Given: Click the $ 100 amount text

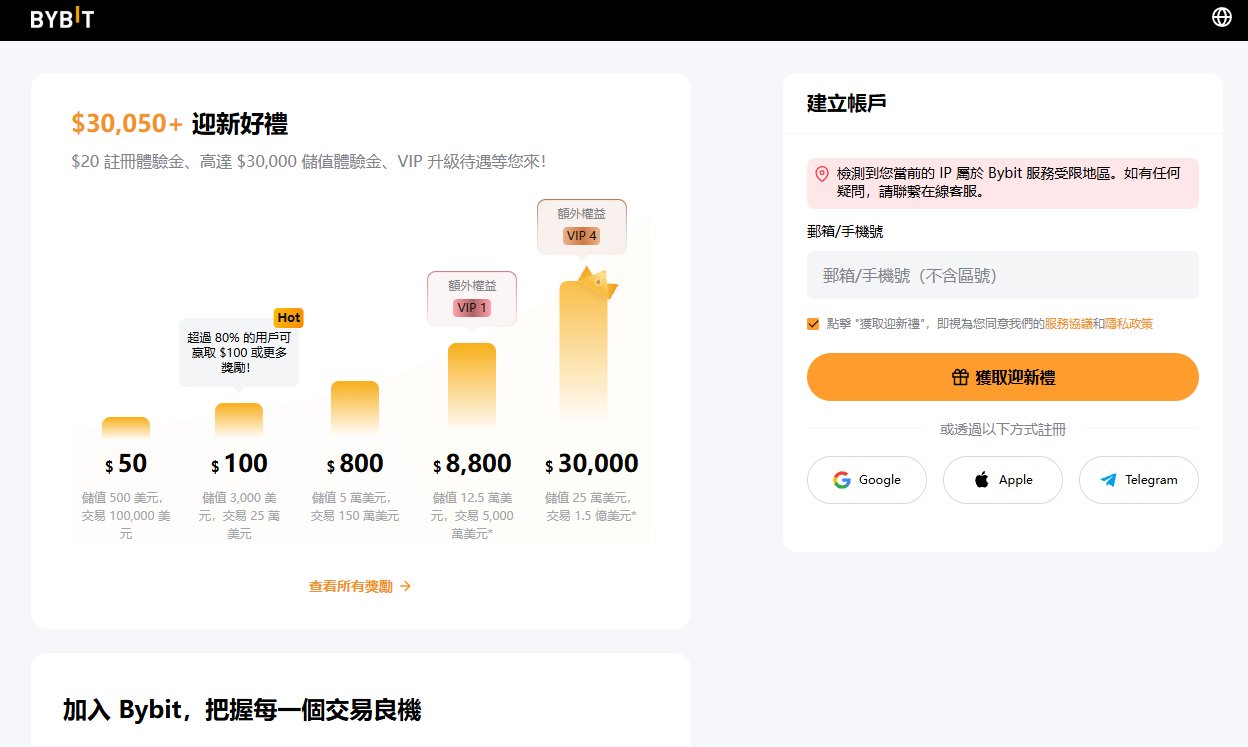Looking at the screenshot, I should pos(239,464).
